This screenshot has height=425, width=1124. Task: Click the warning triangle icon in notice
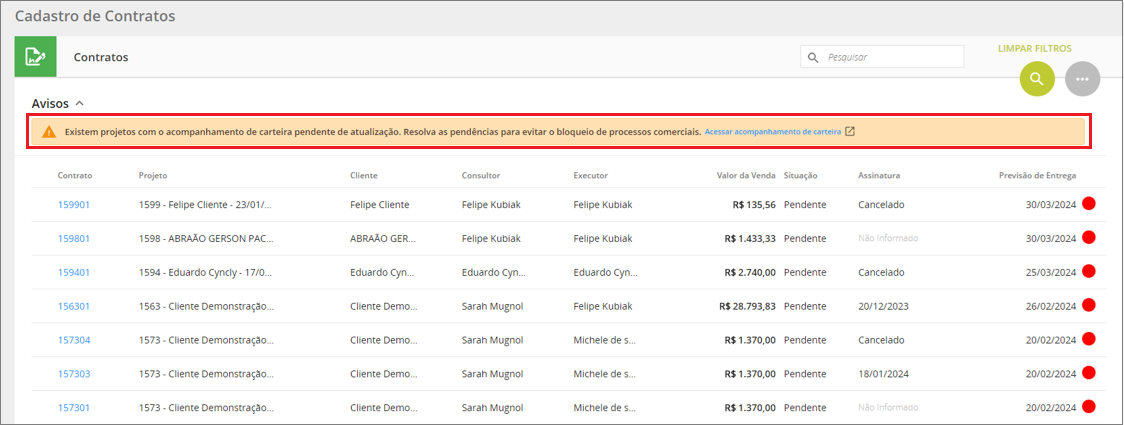48,132
